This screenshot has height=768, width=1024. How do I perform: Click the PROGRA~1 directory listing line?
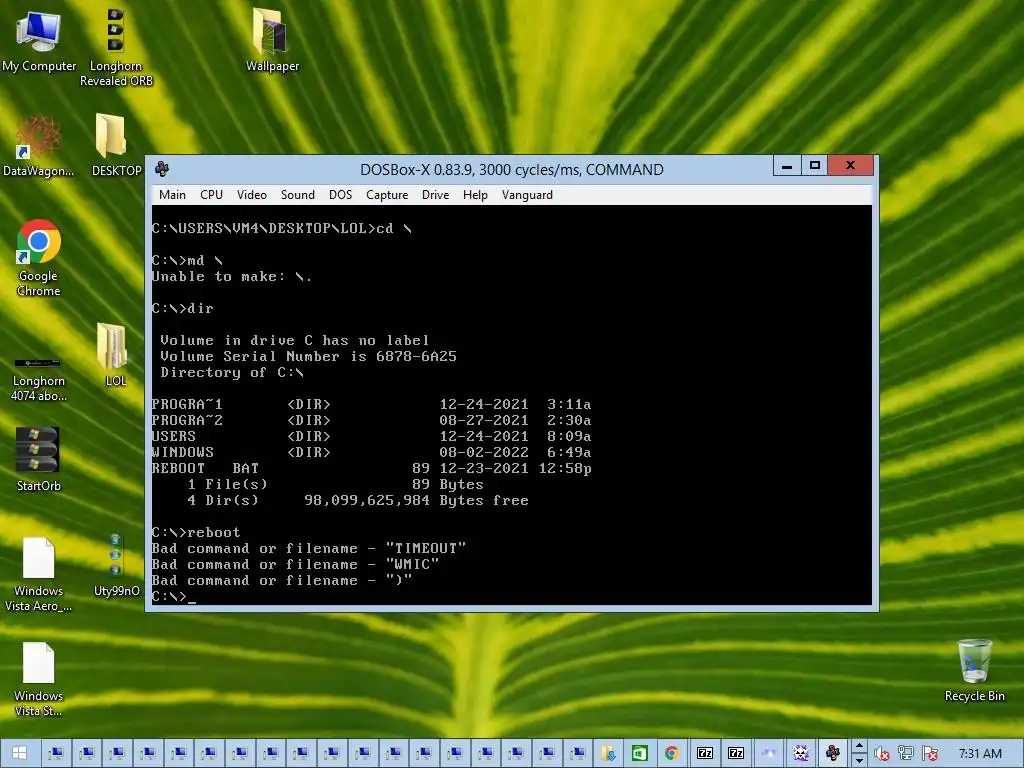point(372,404)
